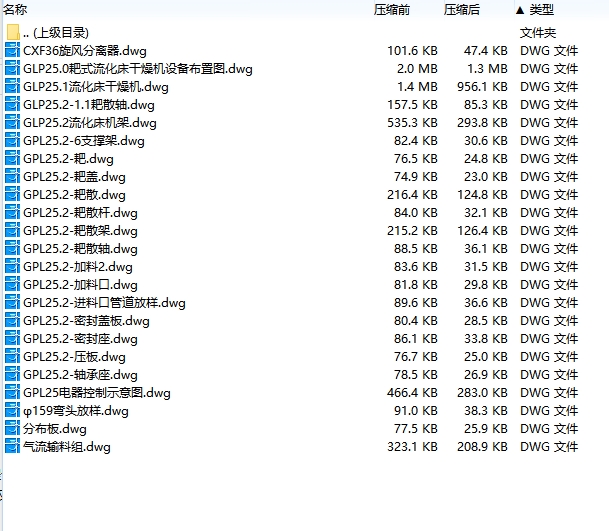
Task: Select the DWG icon for GPL25.2-耙散架.dwg
Action: click(12, 230)
